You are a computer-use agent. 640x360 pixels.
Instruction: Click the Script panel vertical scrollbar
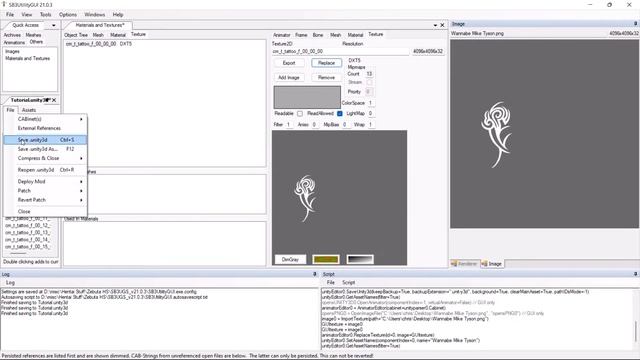[636, 318]
